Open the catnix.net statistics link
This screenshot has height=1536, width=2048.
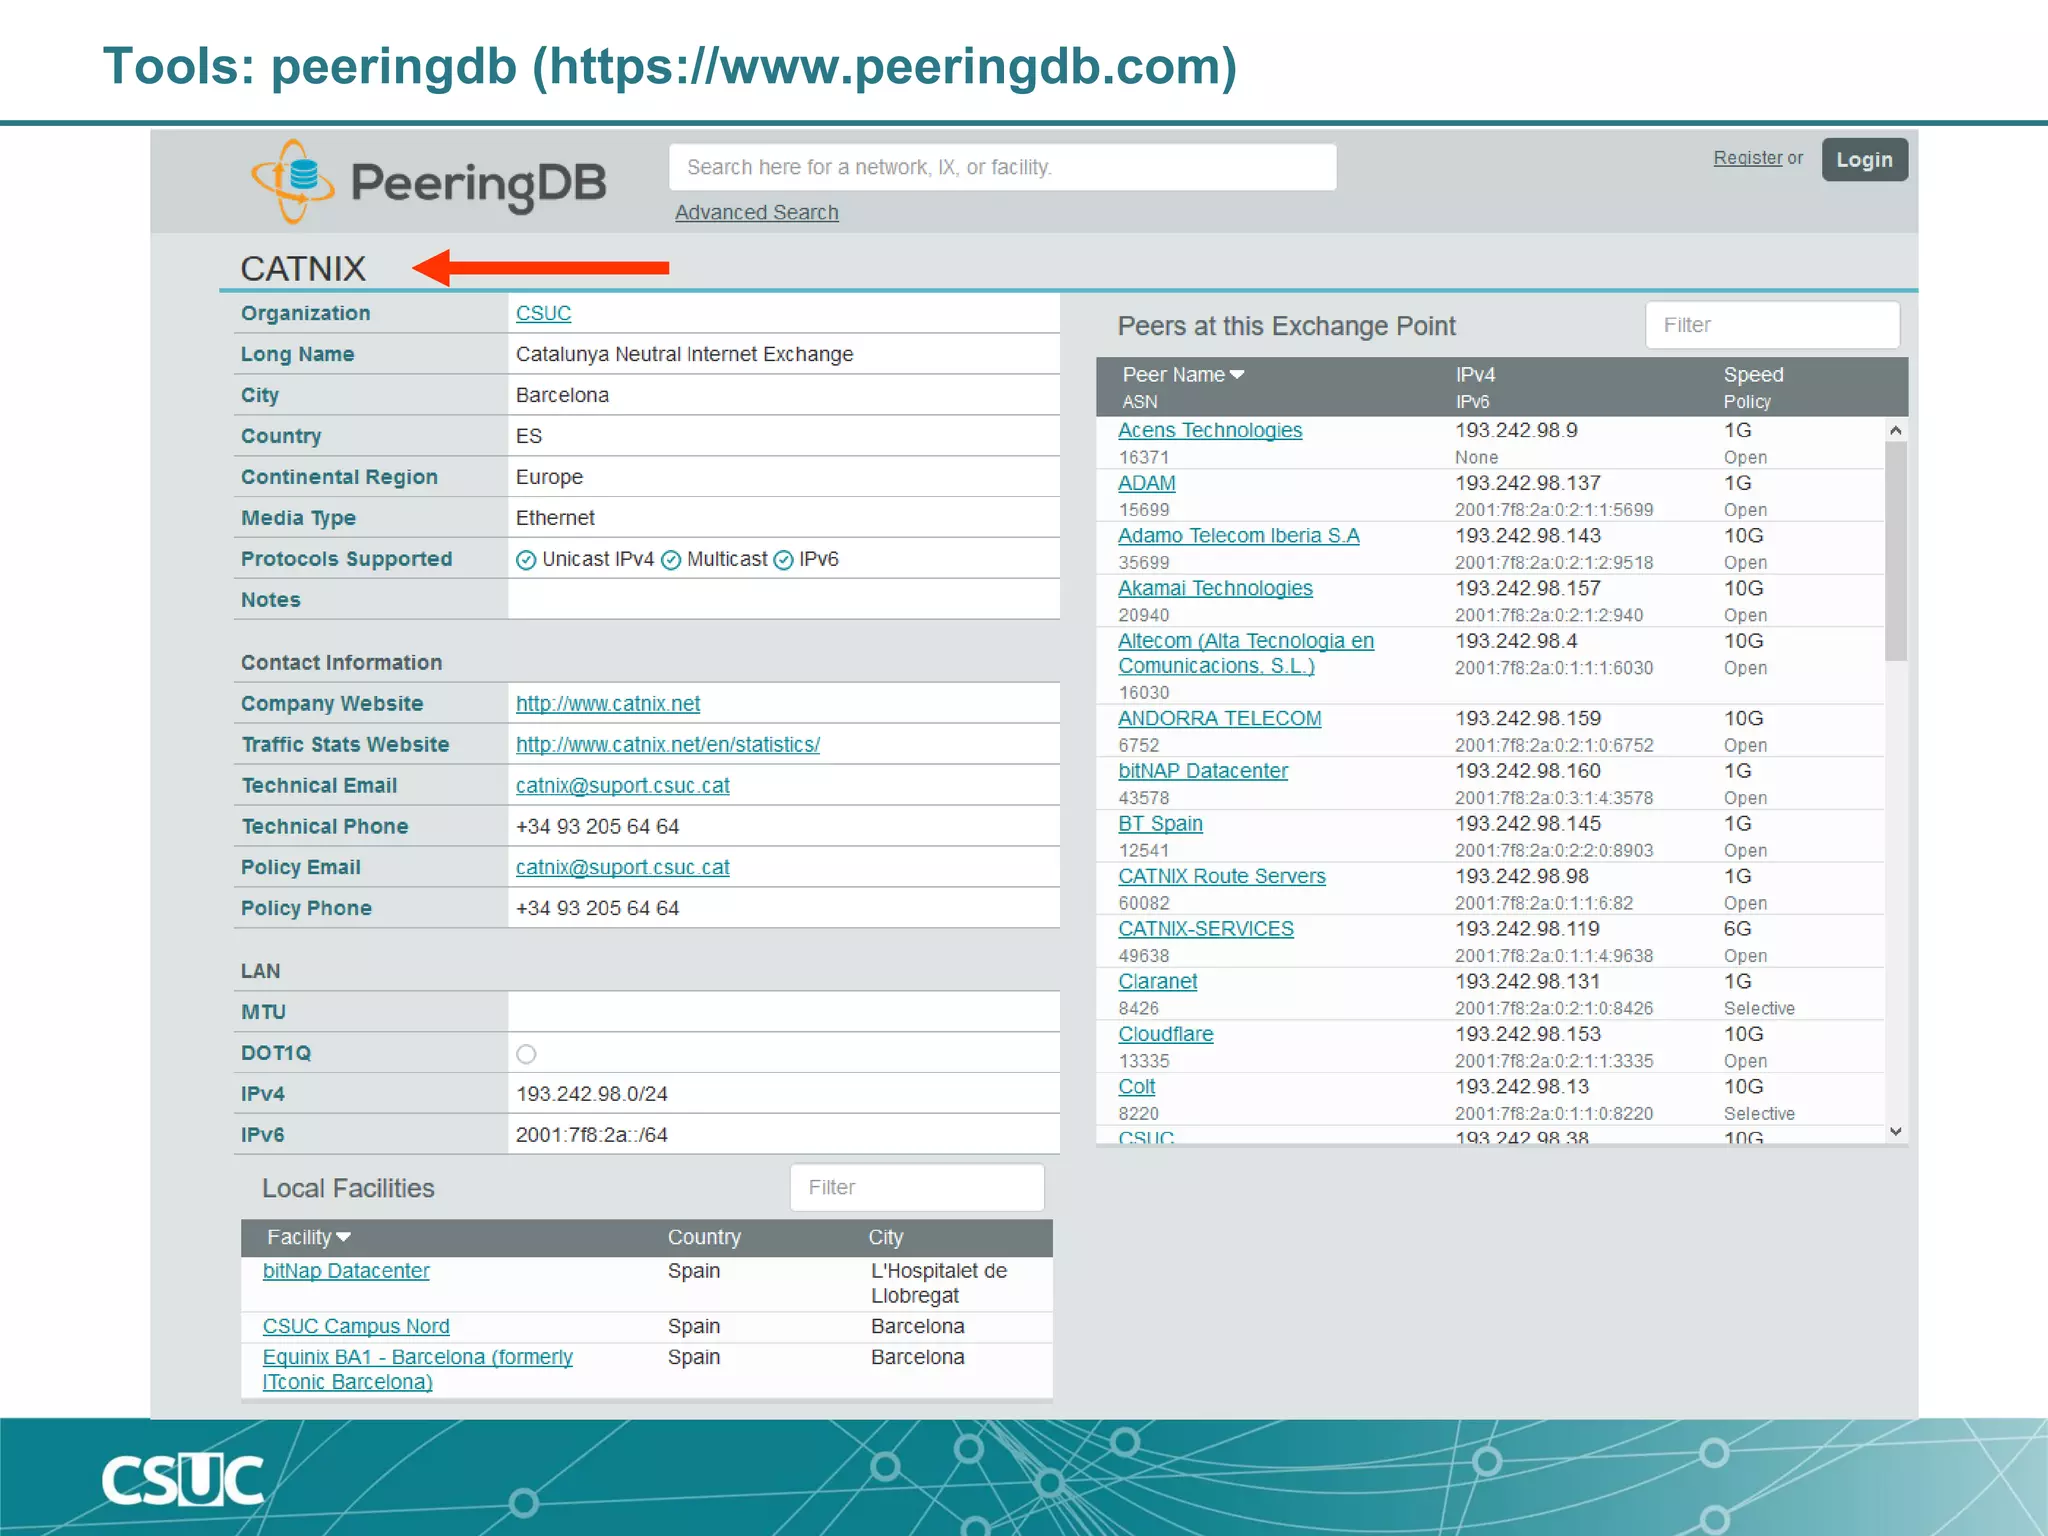coord(668,745)
